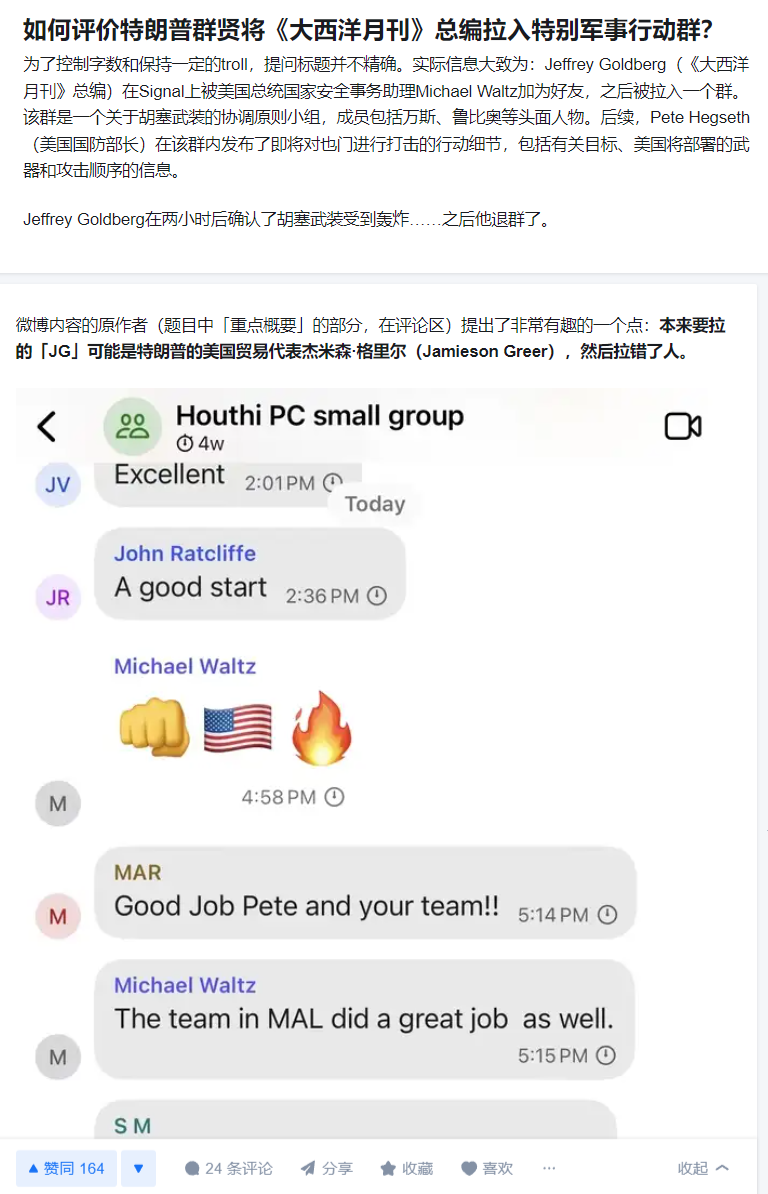Viewport: 768px width, 1194px height.
Task: Open the more options ellipsis menu
Action: point(549,1167)
